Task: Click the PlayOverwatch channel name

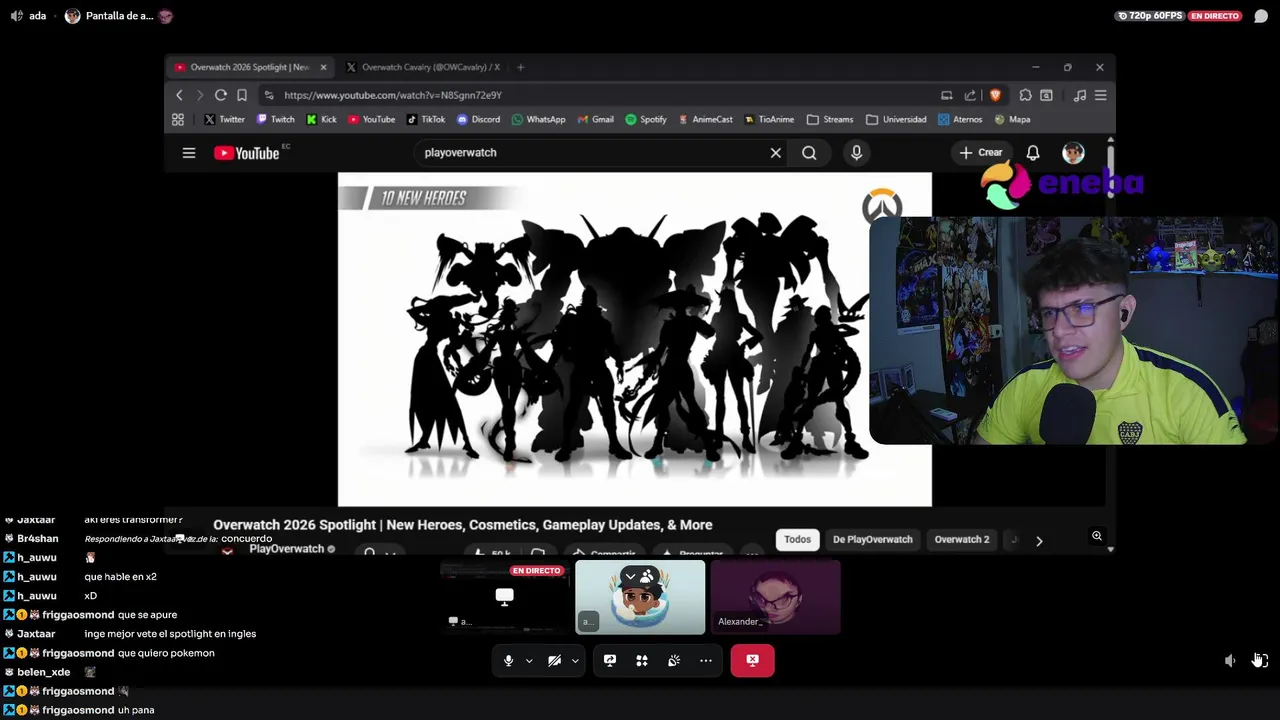Action: tap(287, 549)
